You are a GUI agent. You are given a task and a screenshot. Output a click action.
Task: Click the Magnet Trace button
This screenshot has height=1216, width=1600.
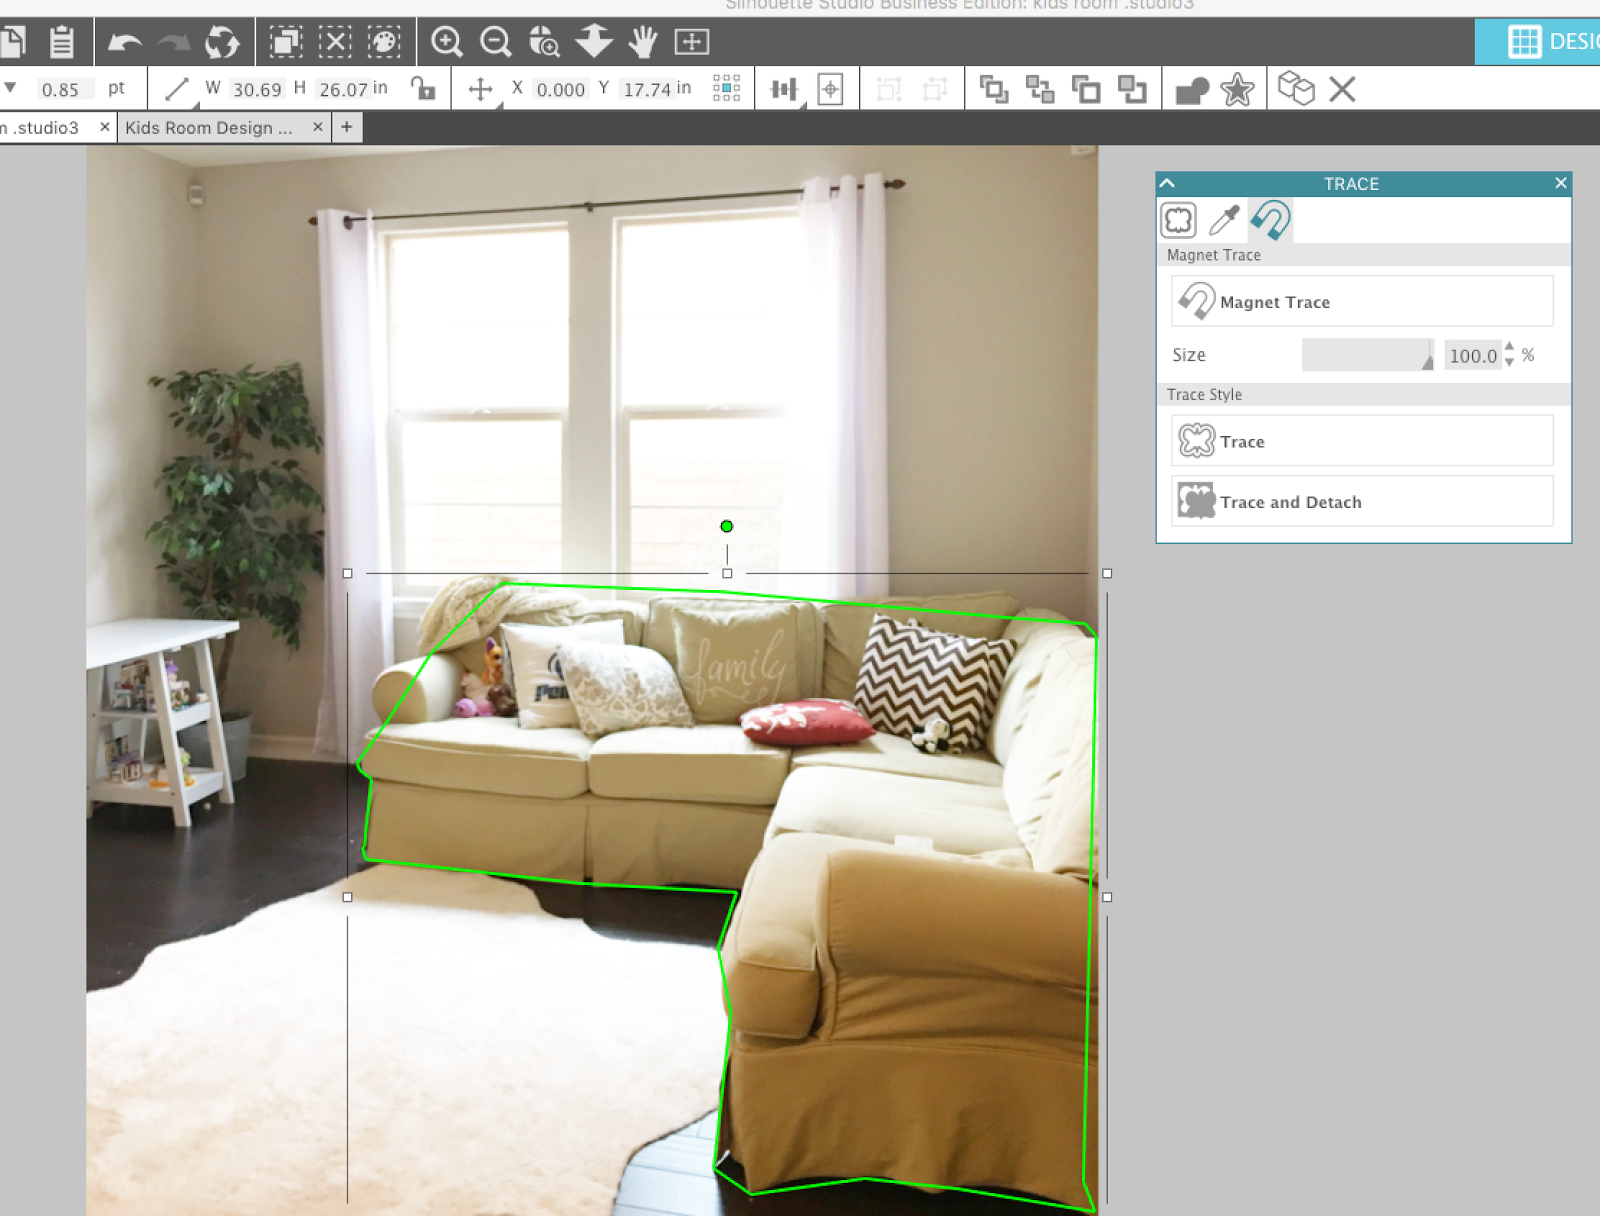tap(1360, 301)
